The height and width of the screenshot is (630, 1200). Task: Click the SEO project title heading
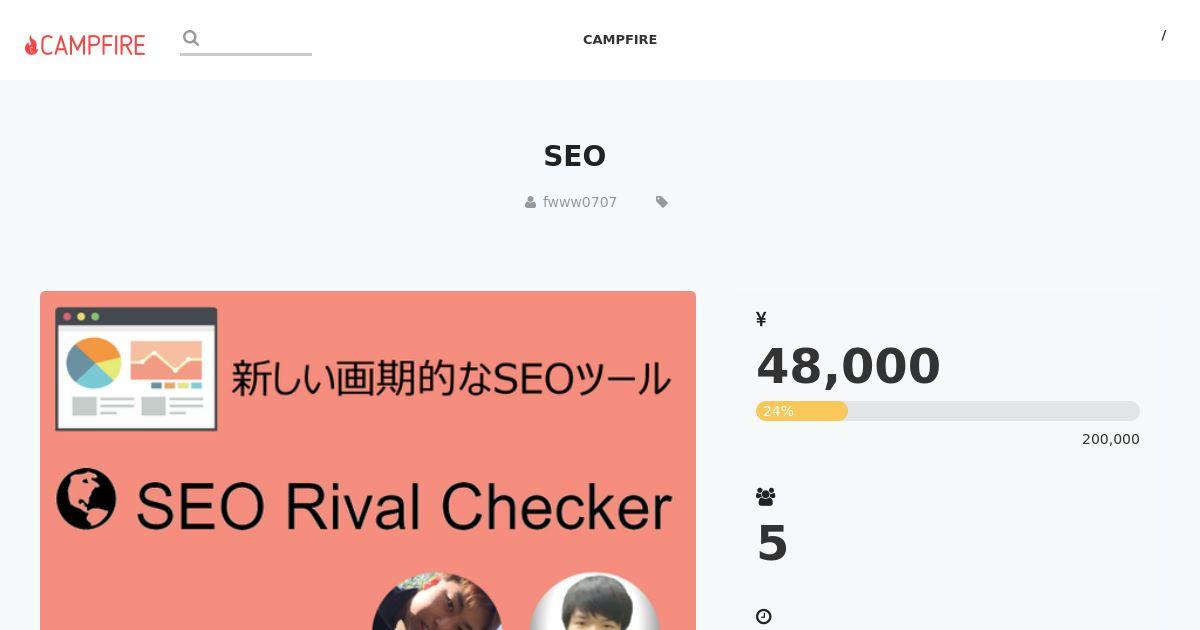pos(575,156)
